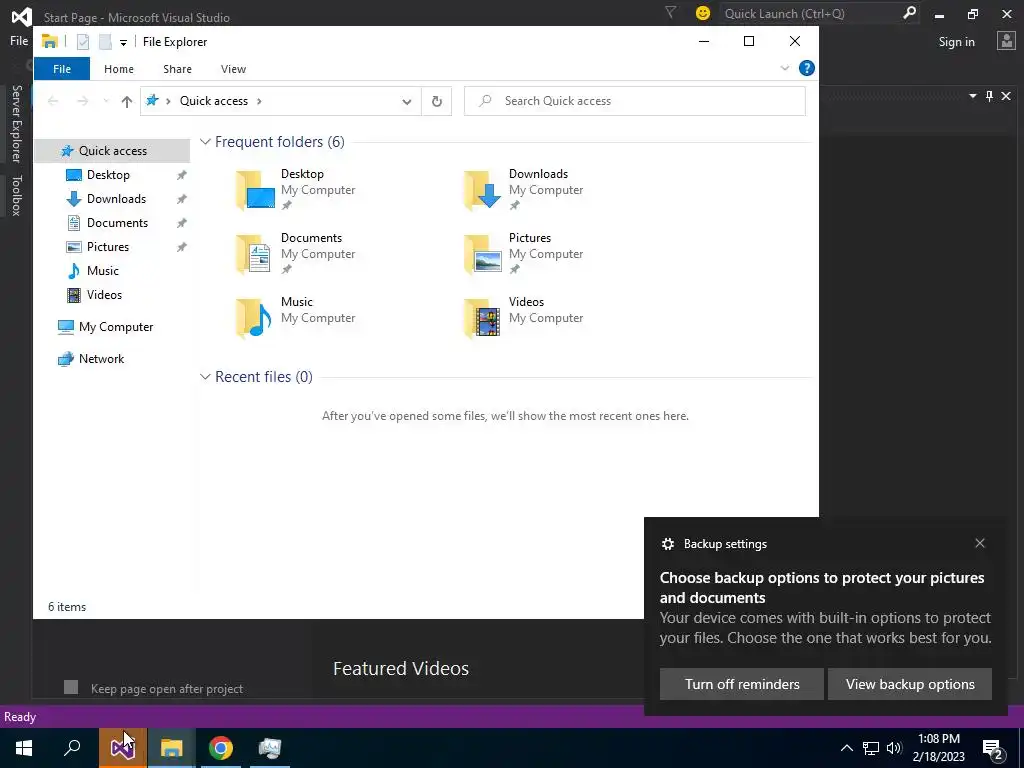Viewport: 1024px width, 768px height.
Task: Click the taskbar clock showing 1:08 PM
Action: (938, 748)
